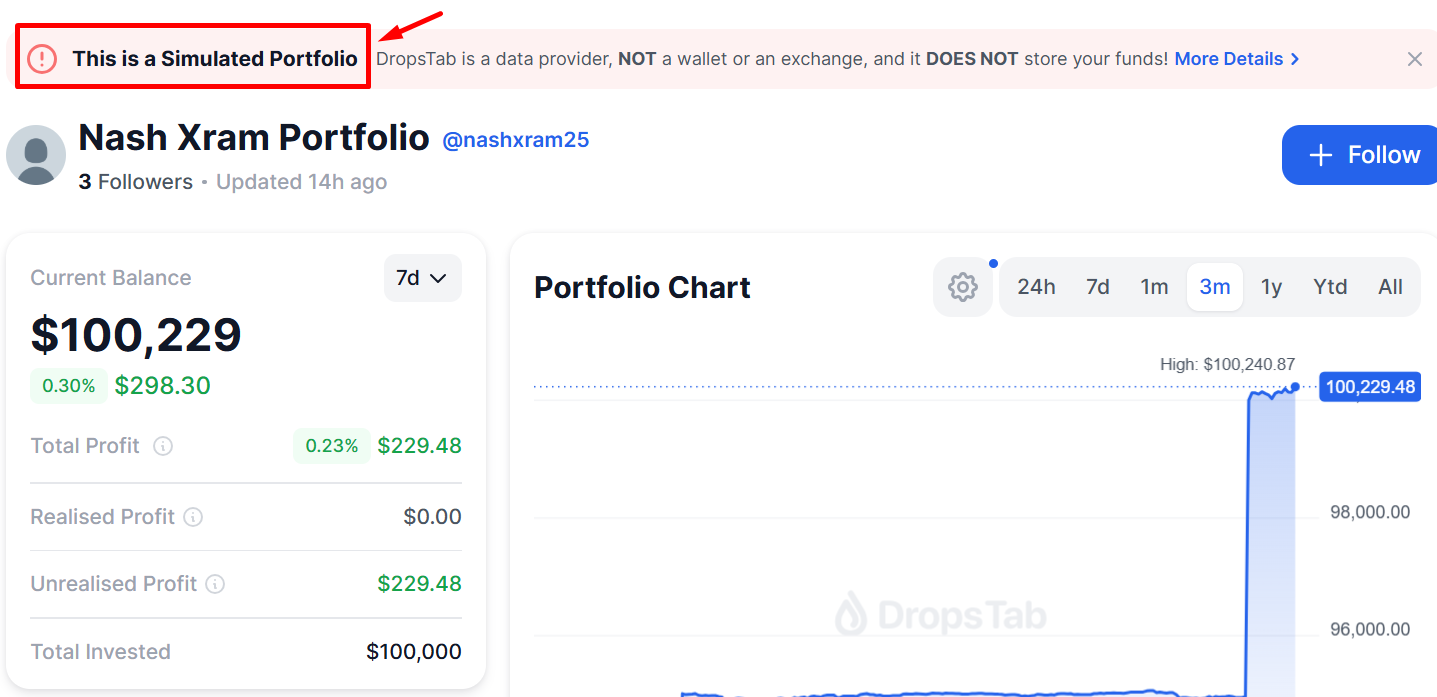1437x697 pixels.
Task: Select the 1y chart range
Action: (1271, 287)
